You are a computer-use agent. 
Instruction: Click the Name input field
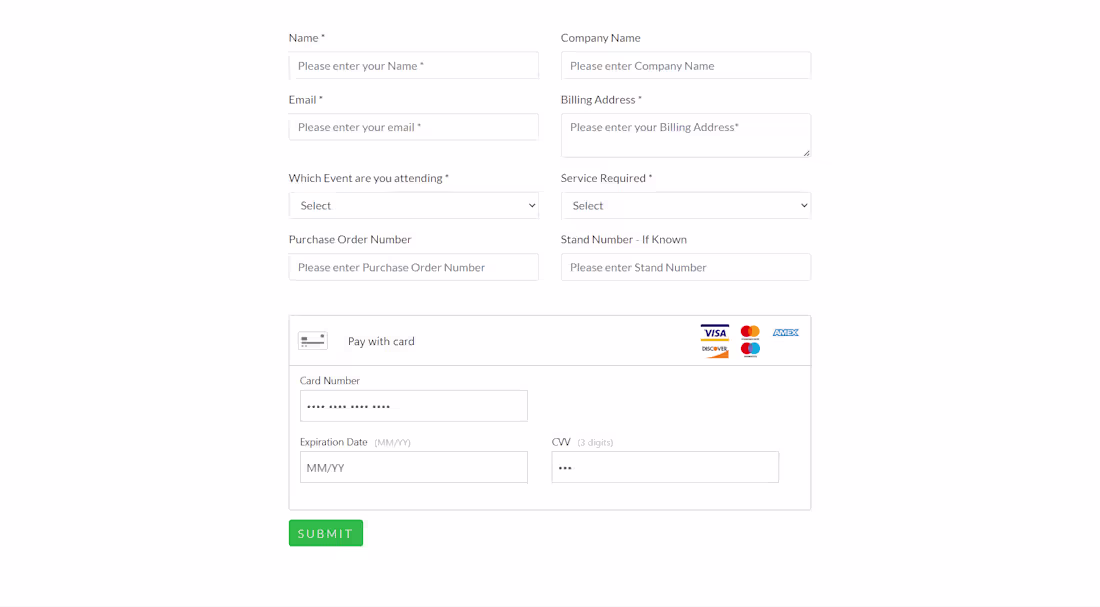(413, 65)
